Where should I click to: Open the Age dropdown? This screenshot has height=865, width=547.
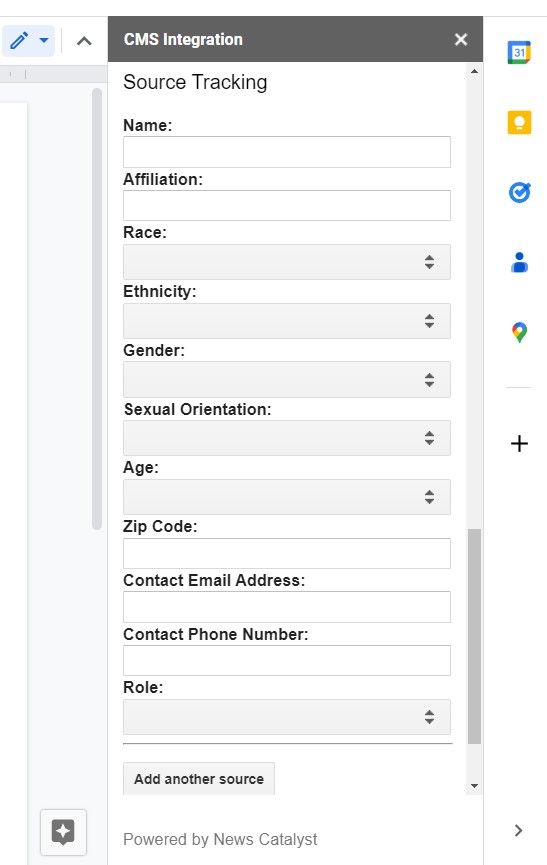tap(287, 496)
